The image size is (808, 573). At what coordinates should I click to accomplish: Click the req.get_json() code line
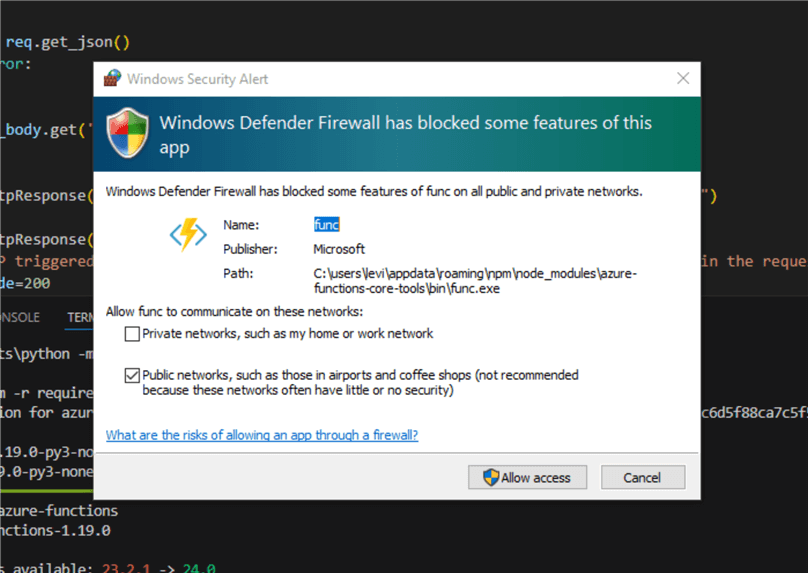tap(68, 42)
